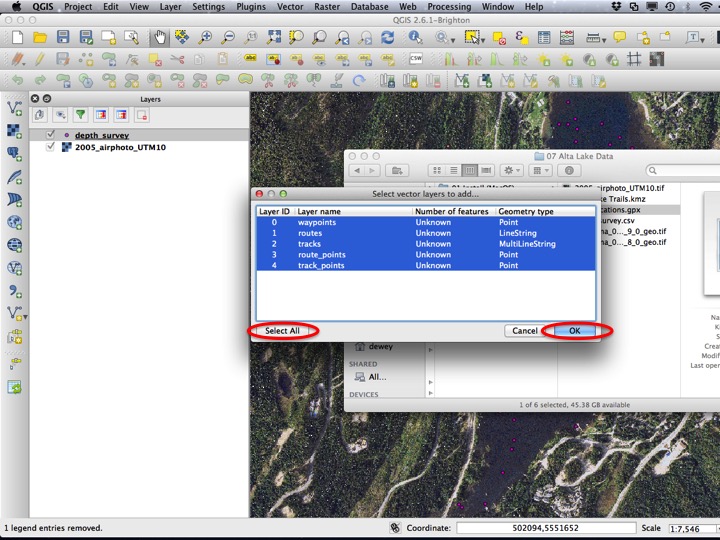Screen dimensions: 720x540
Task: Select the Pan Map hand tool
Action: [x=159, y=37]
